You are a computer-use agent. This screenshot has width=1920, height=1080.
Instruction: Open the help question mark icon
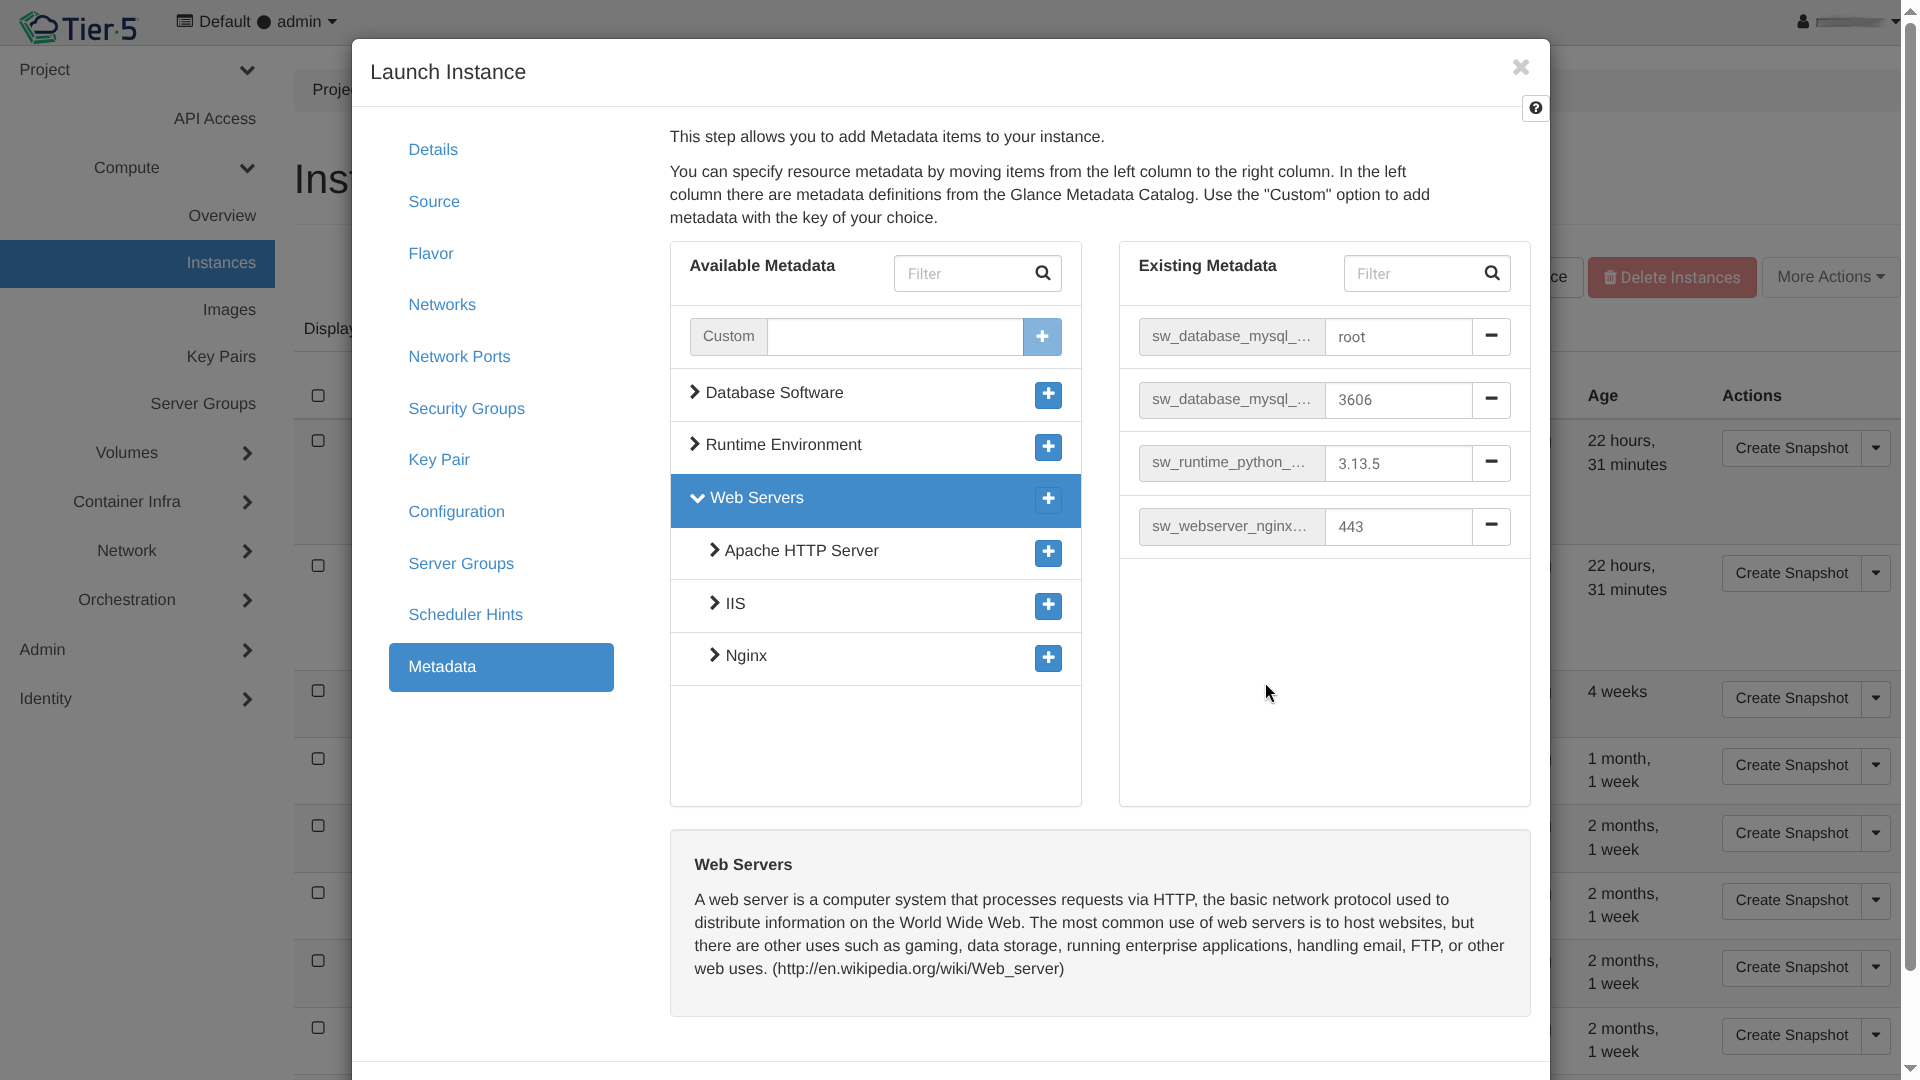(1535, 108)
